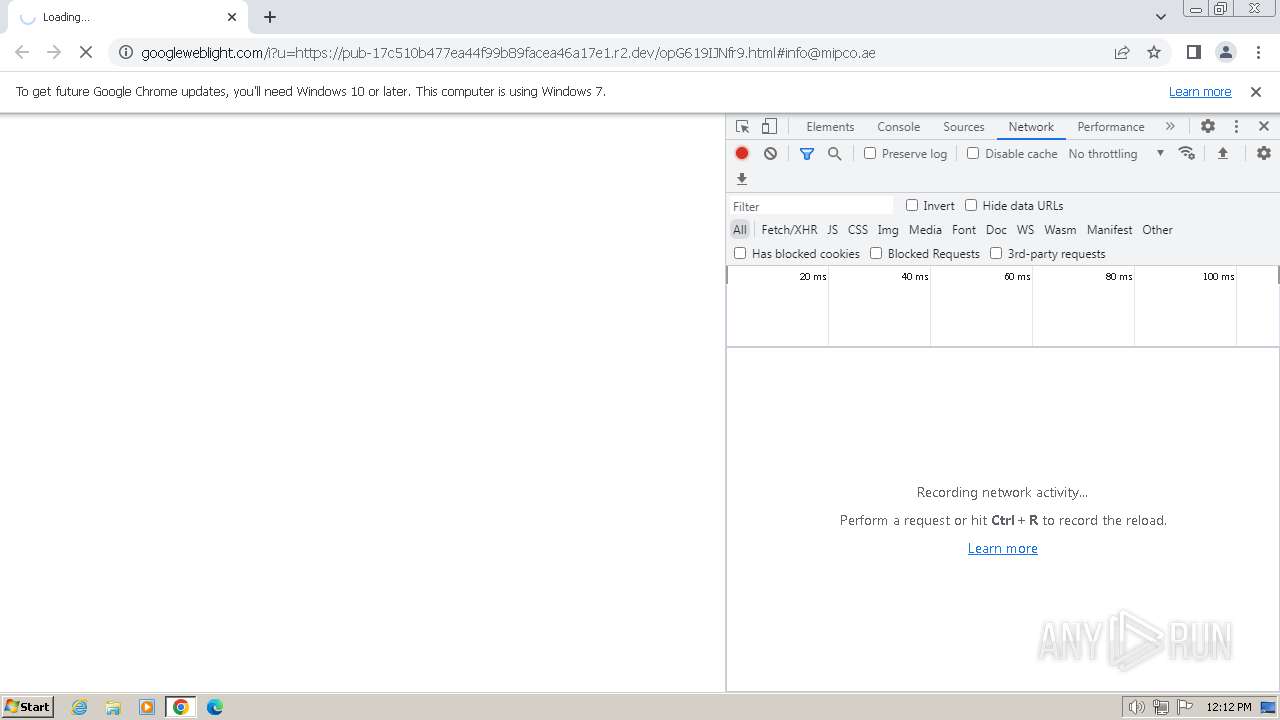
Task: Open Microsoft Edge from the taskbar
Action: pyautogui.click(x=215, y=707)
